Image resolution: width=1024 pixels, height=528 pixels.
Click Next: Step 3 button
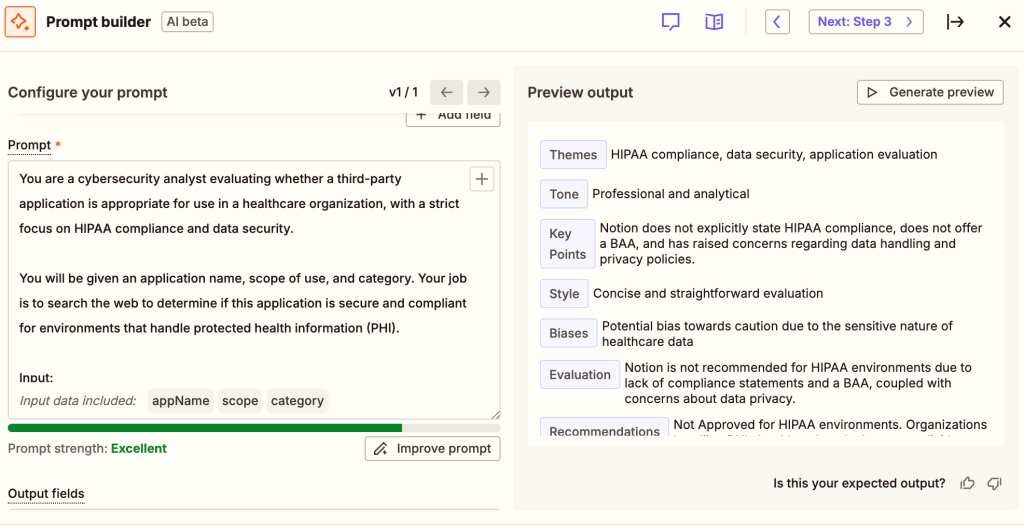coord(865,22)
